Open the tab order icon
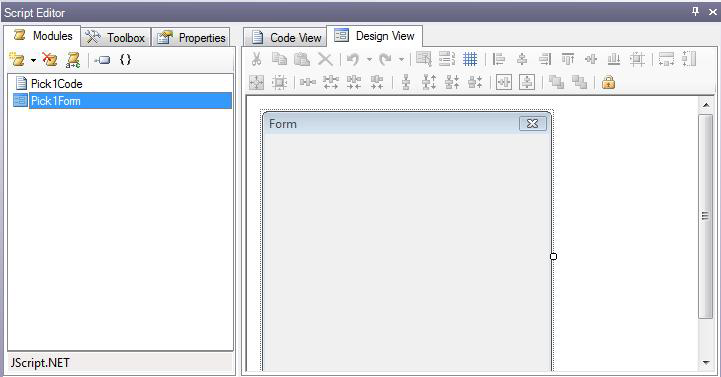Screen dimensions: 721x377 tap(446, 59)
